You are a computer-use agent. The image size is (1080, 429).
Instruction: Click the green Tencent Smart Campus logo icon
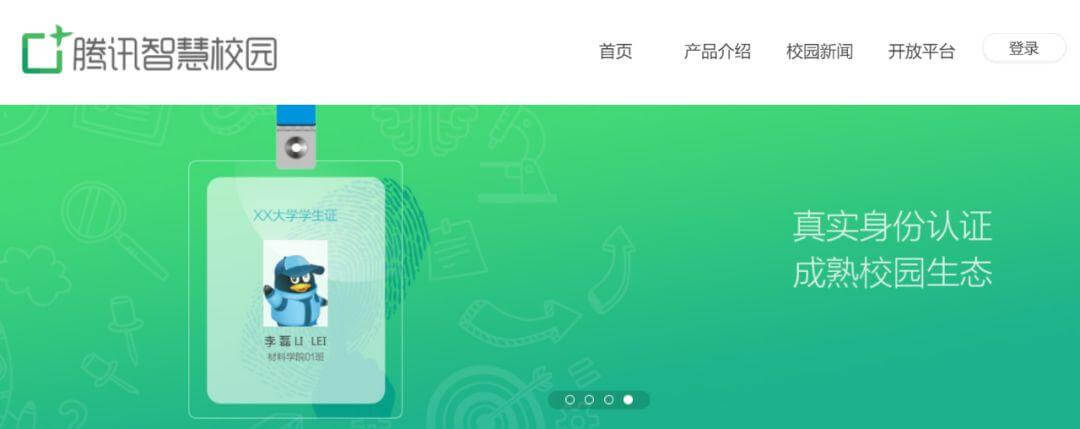(x=47, y=50)
